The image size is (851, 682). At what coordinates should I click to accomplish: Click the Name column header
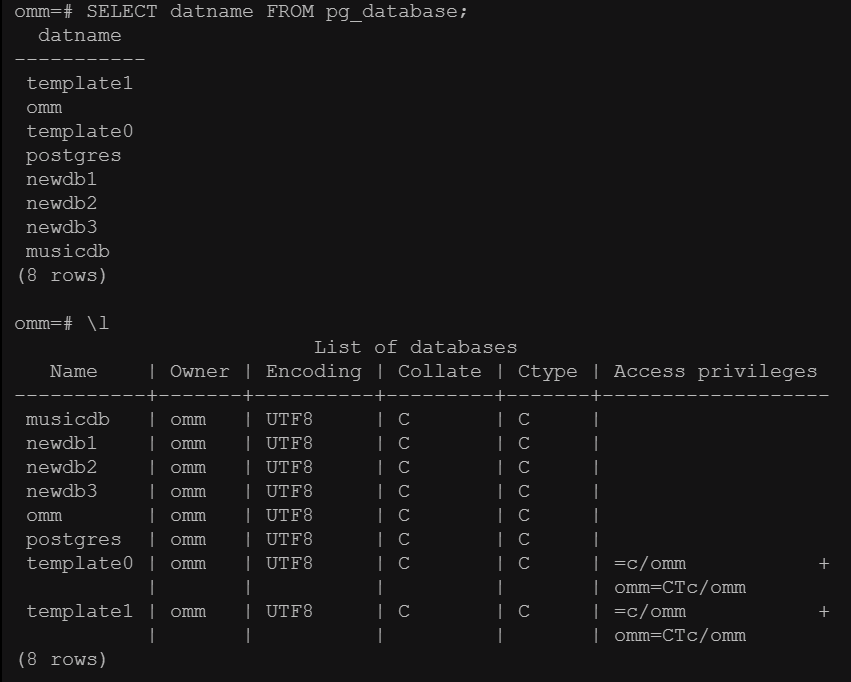[73, 372]
